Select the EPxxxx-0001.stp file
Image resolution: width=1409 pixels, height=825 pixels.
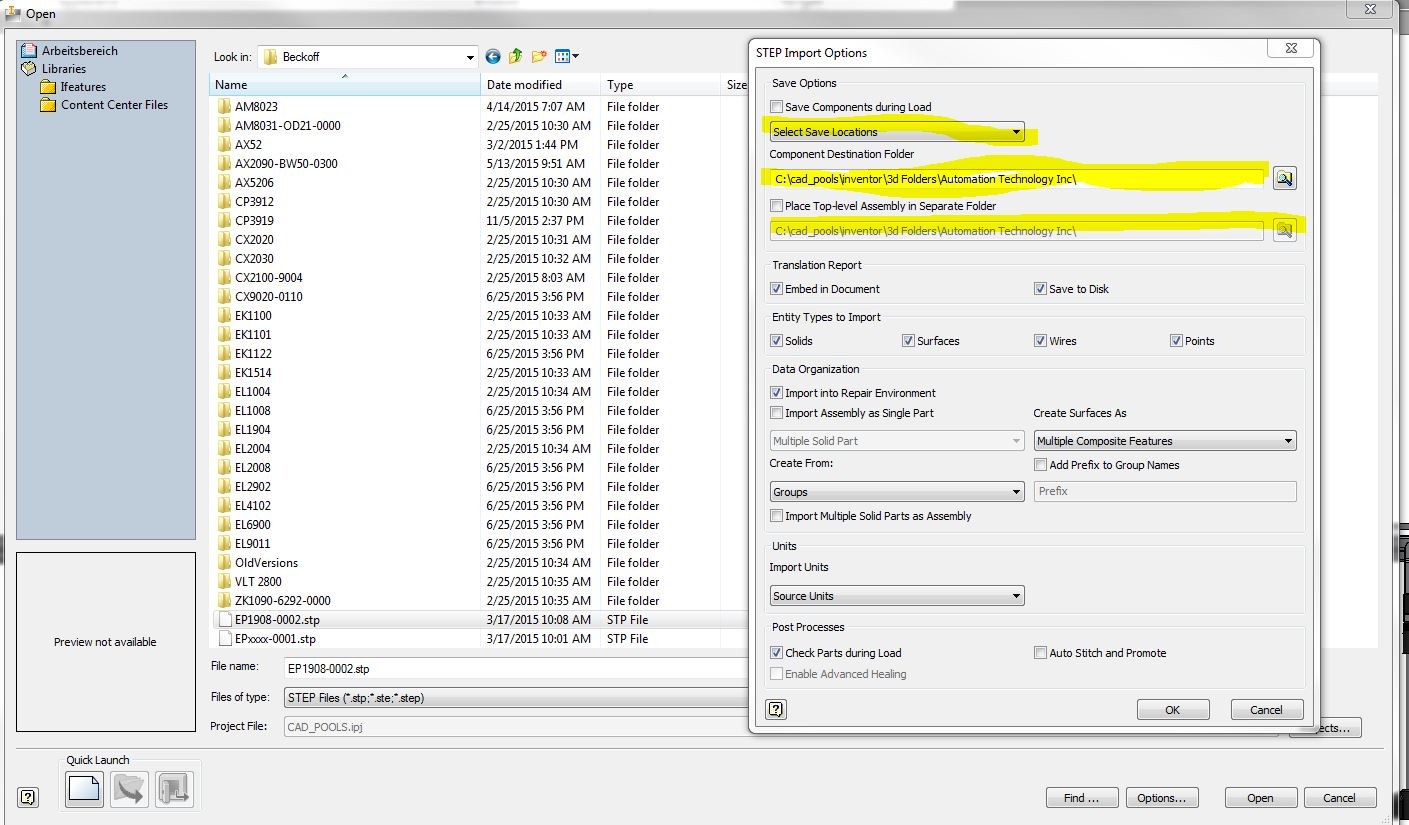coord(276,638)
